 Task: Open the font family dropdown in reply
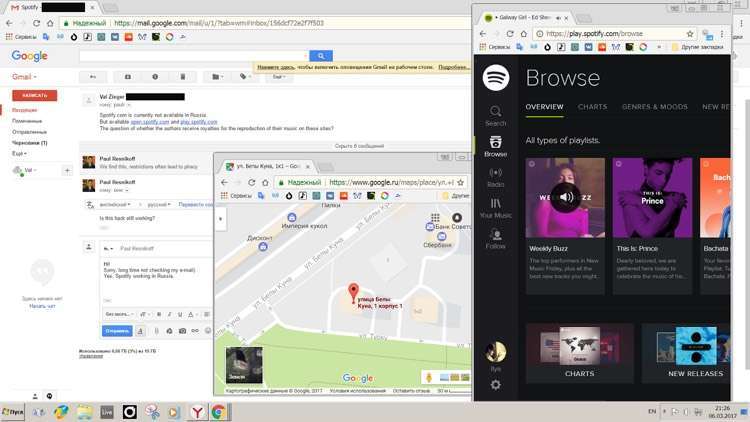coord(119,314)
